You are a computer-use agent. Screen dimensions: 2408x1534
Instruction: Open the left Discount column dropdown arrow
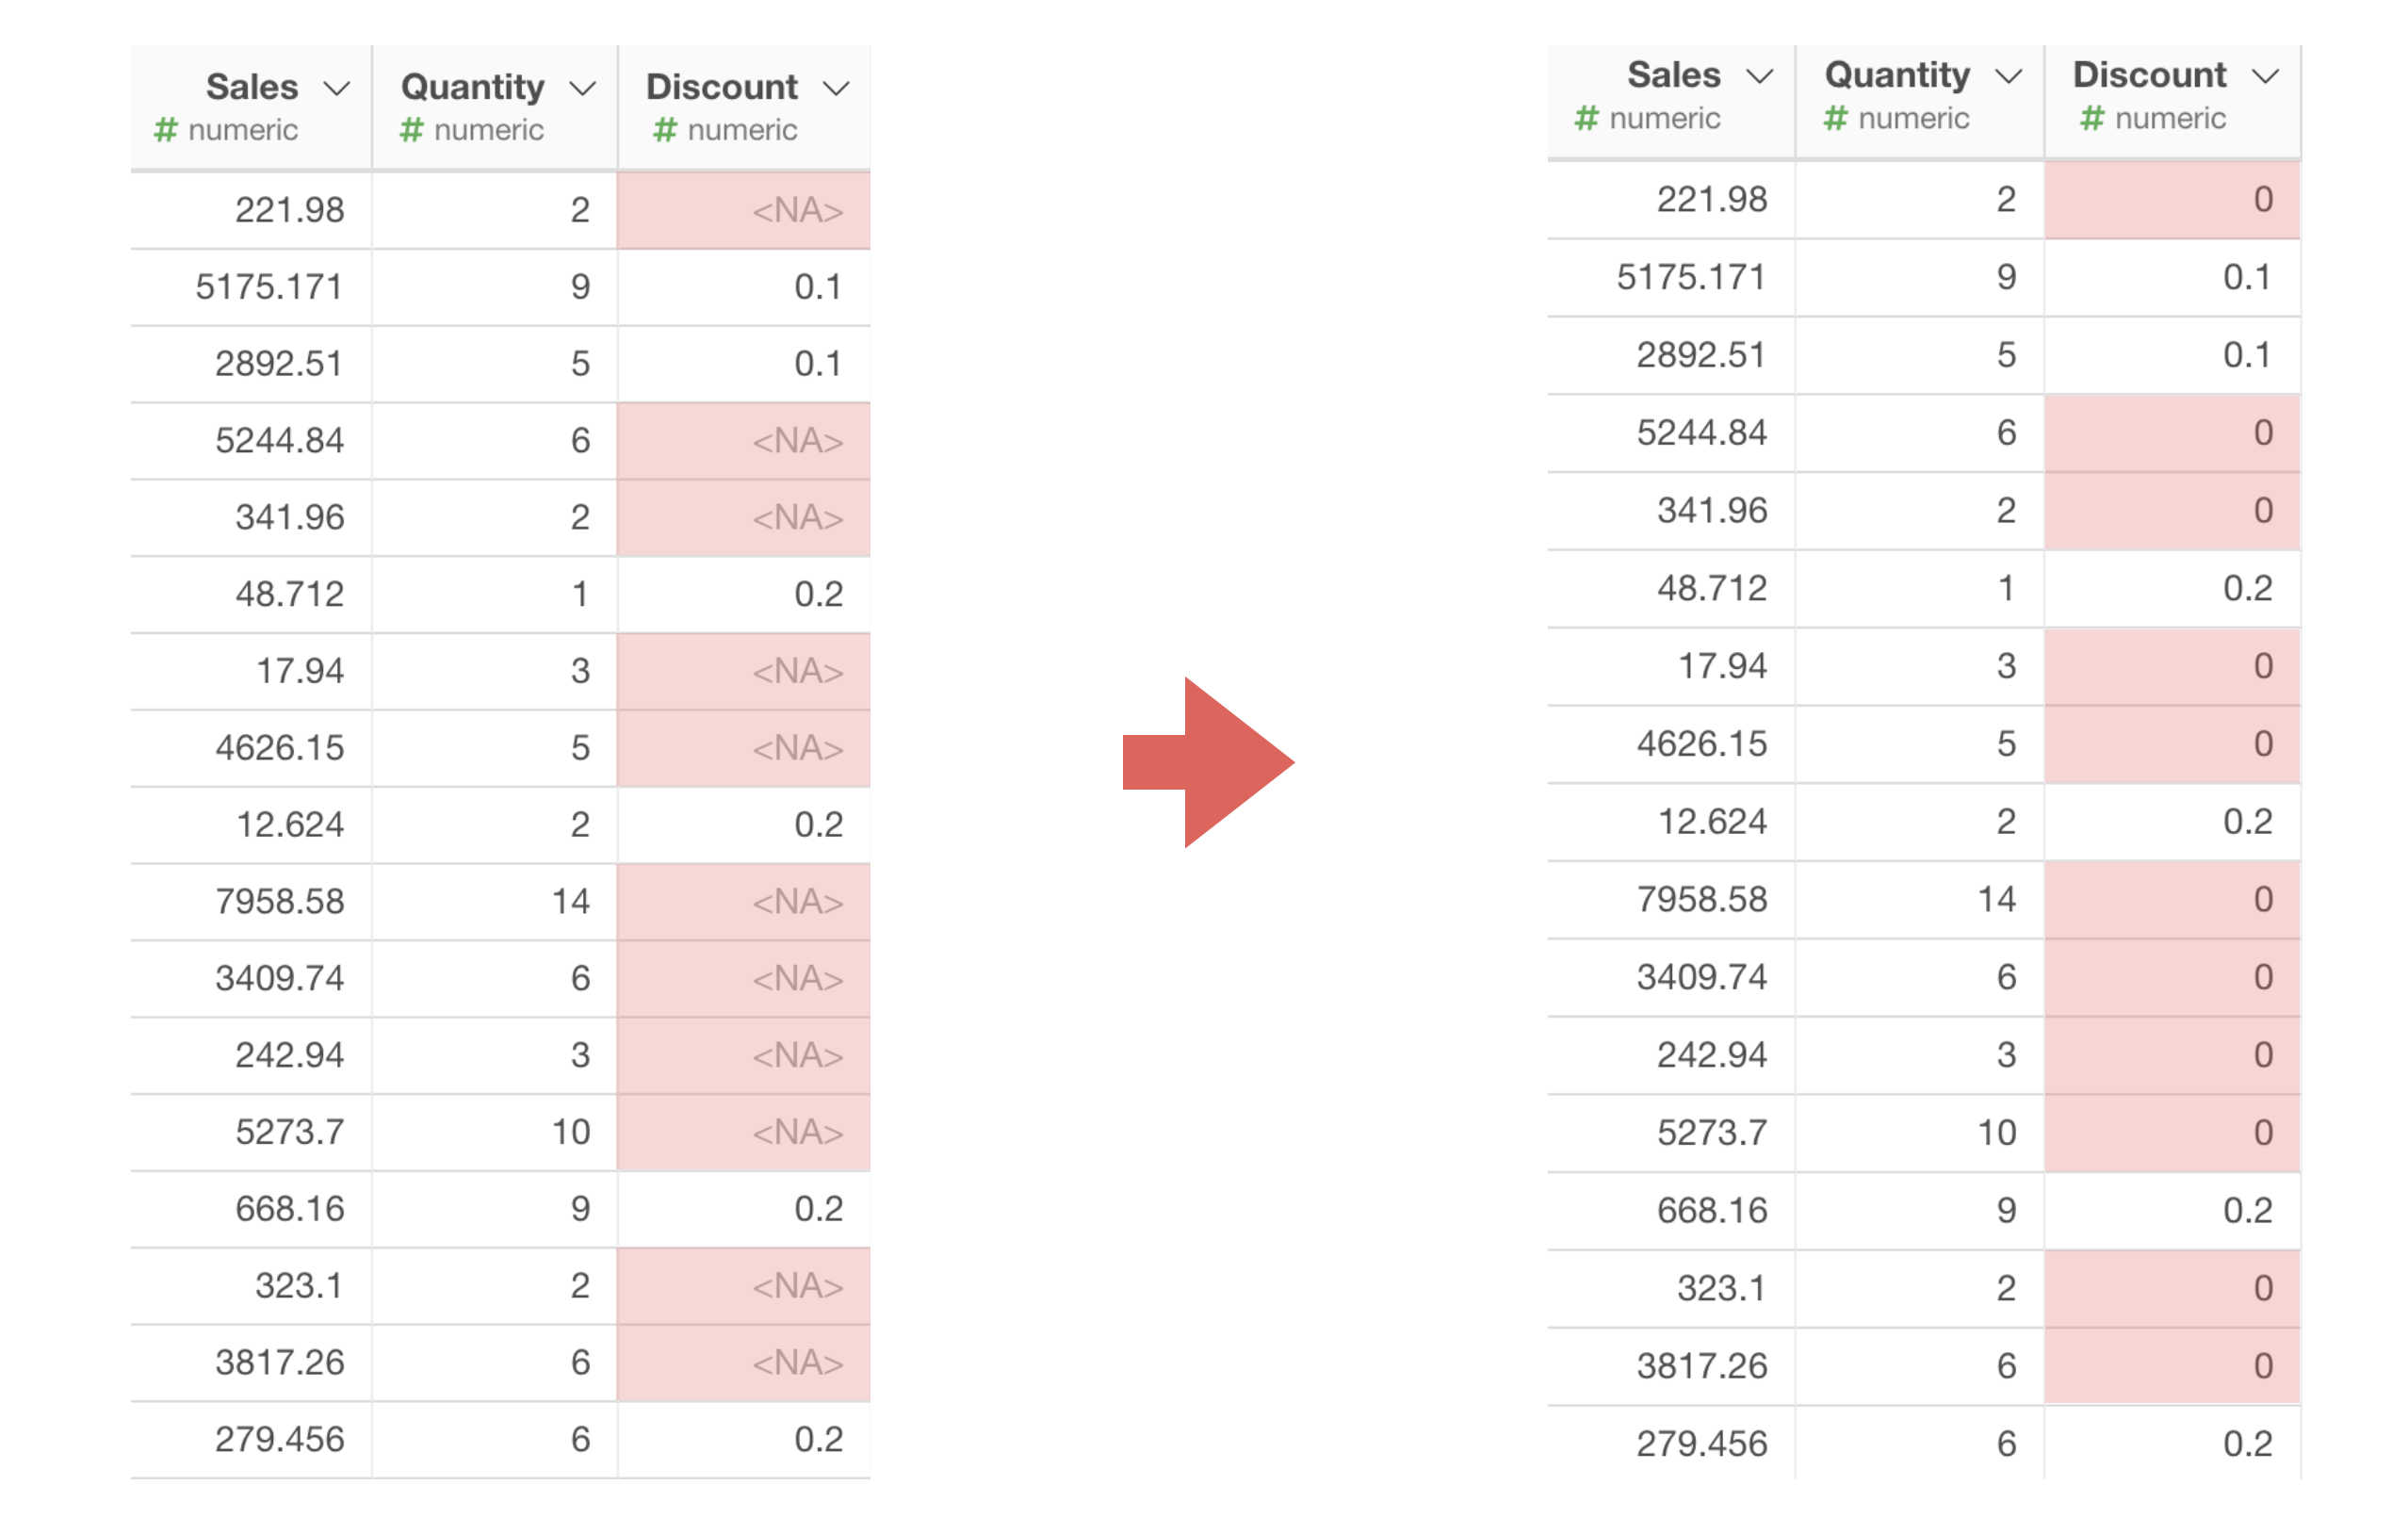tap(836, 88)
